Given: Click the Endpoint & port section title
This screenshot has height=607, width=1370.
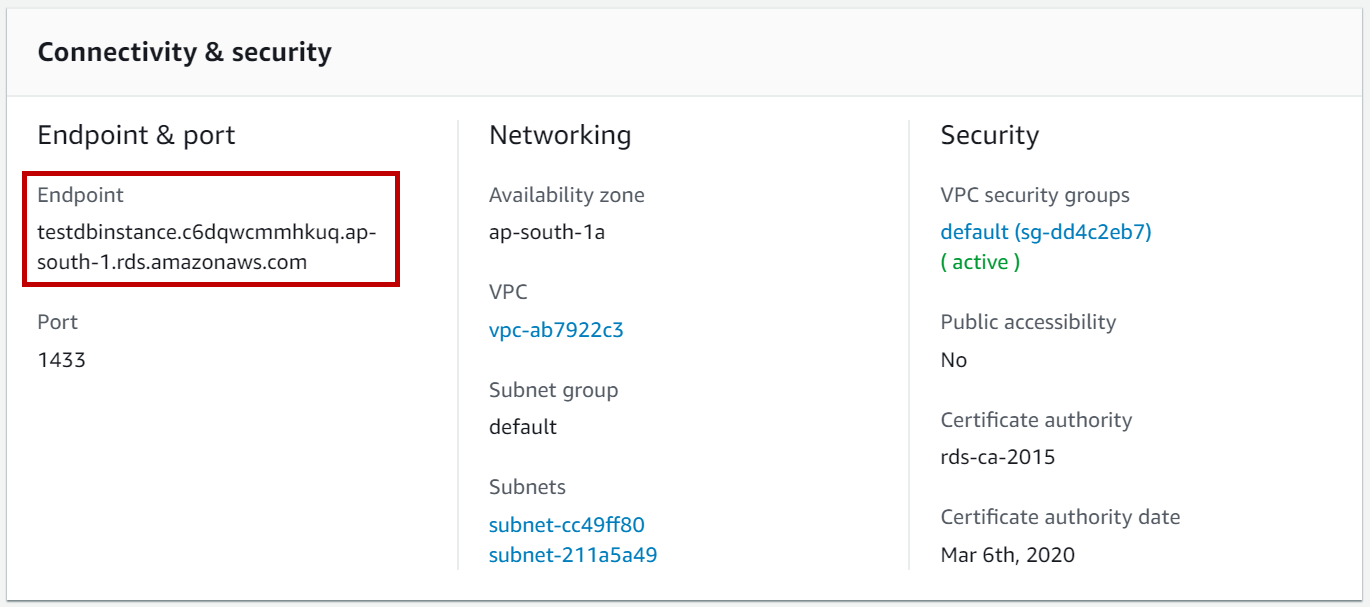Looking at the screenshot, I should pos(136,135).
